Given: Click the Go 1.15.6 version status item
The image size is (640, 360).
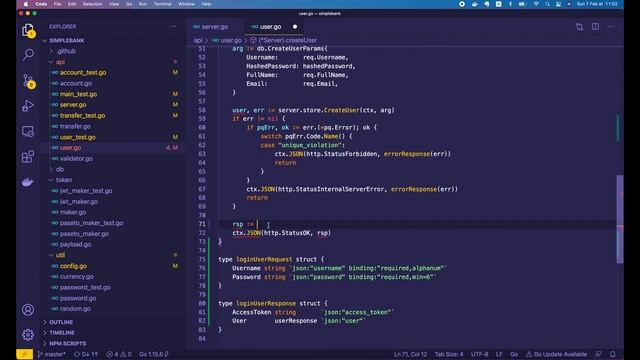Looking at the screenshot, I should tap(154, 354).
